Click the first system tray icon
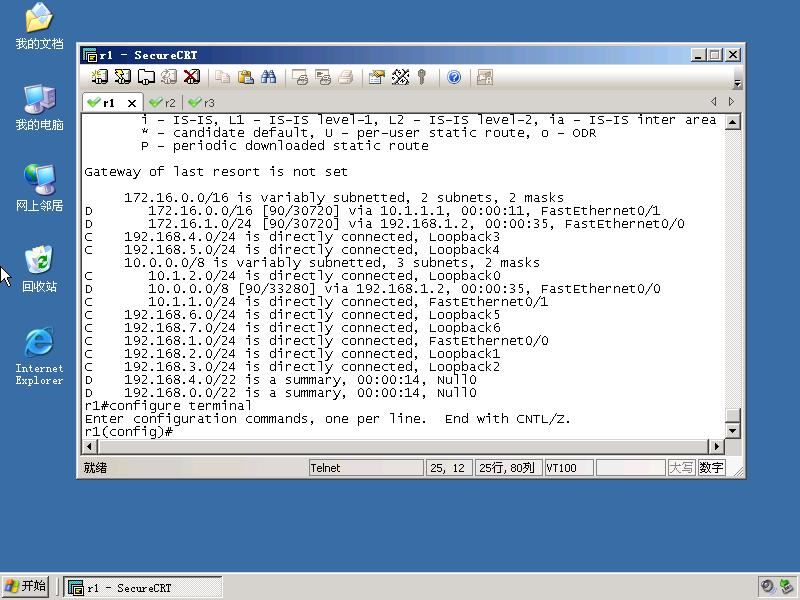Screen dimensions: 800x600 coord(767,587)
